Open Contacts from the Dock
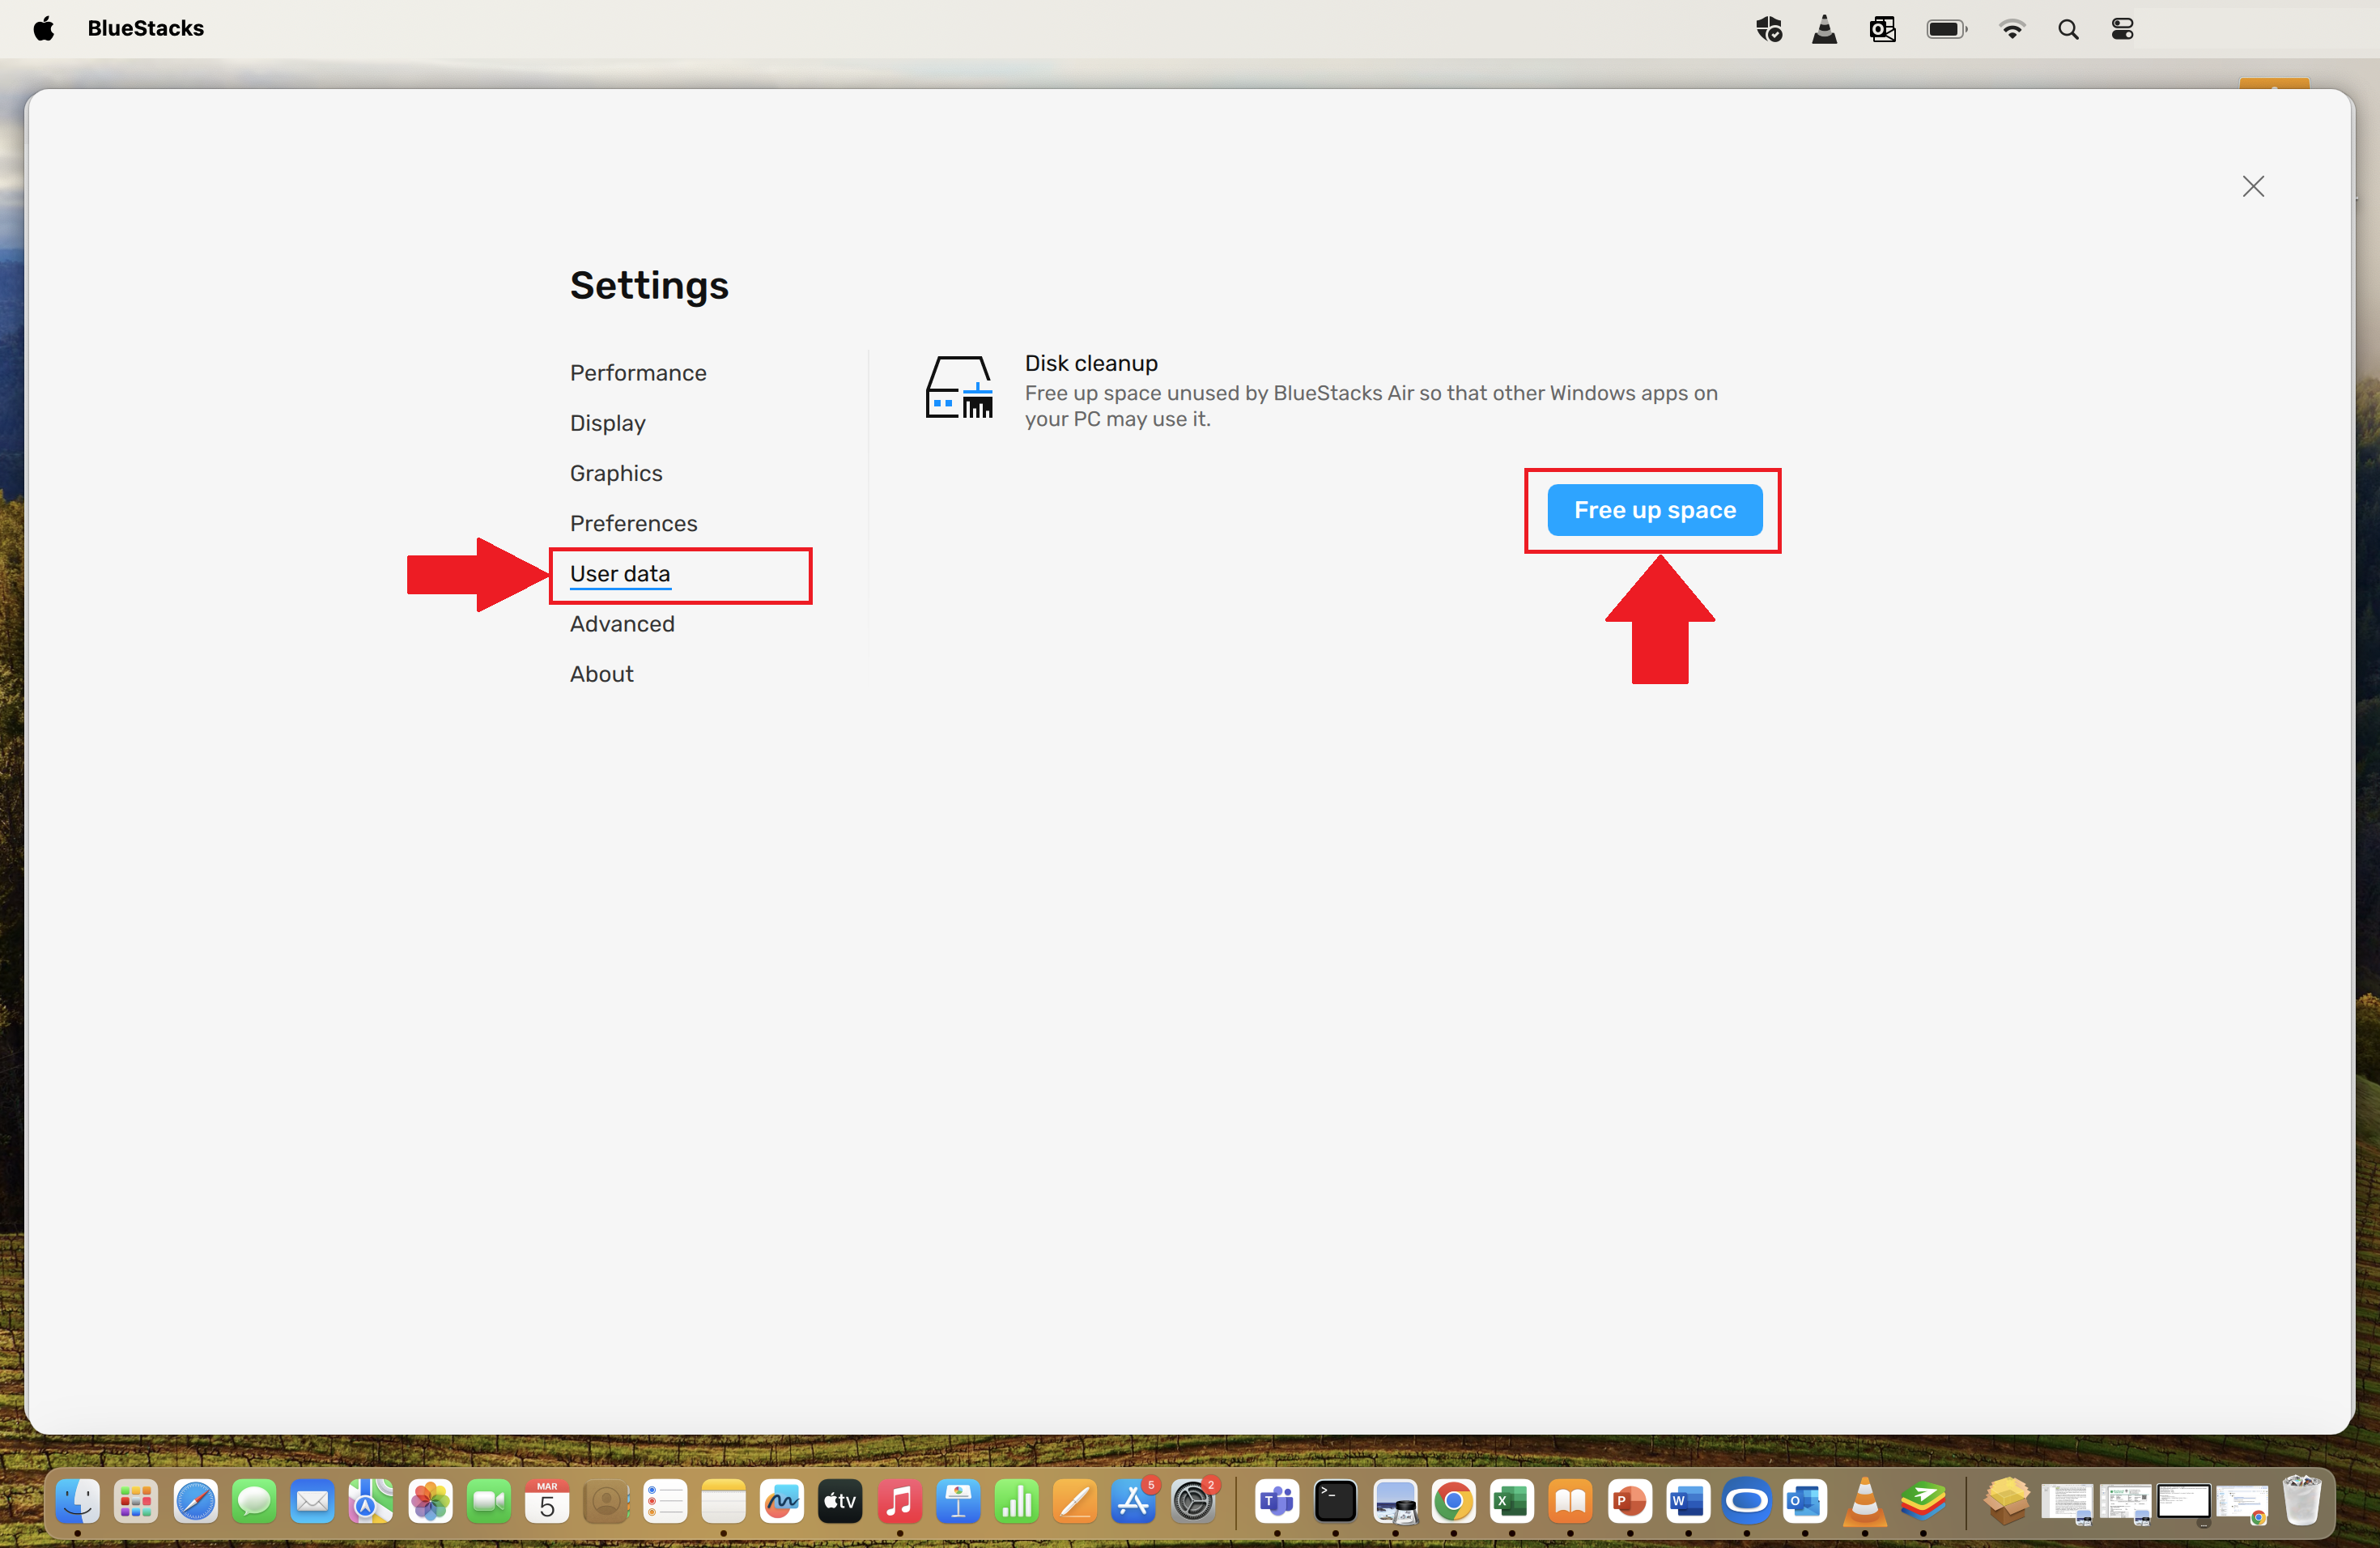 [606, 1501]
